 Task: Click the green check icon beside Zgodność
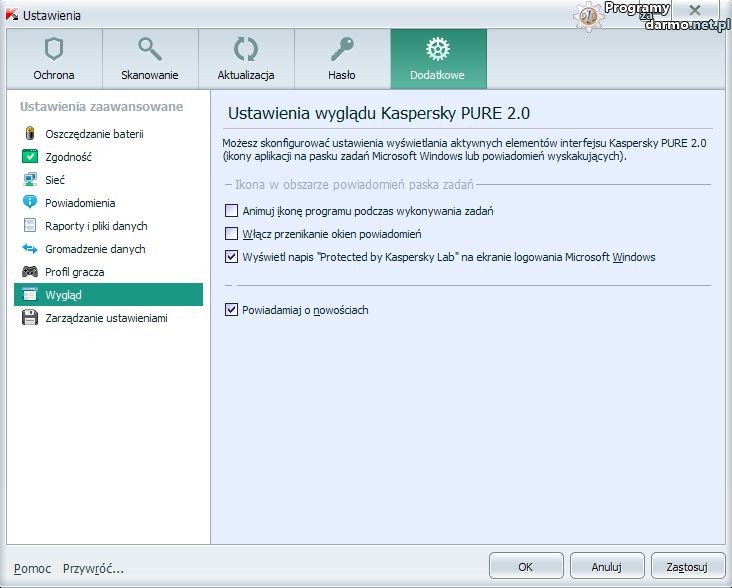pyautogui.click(x=30, y=156)
